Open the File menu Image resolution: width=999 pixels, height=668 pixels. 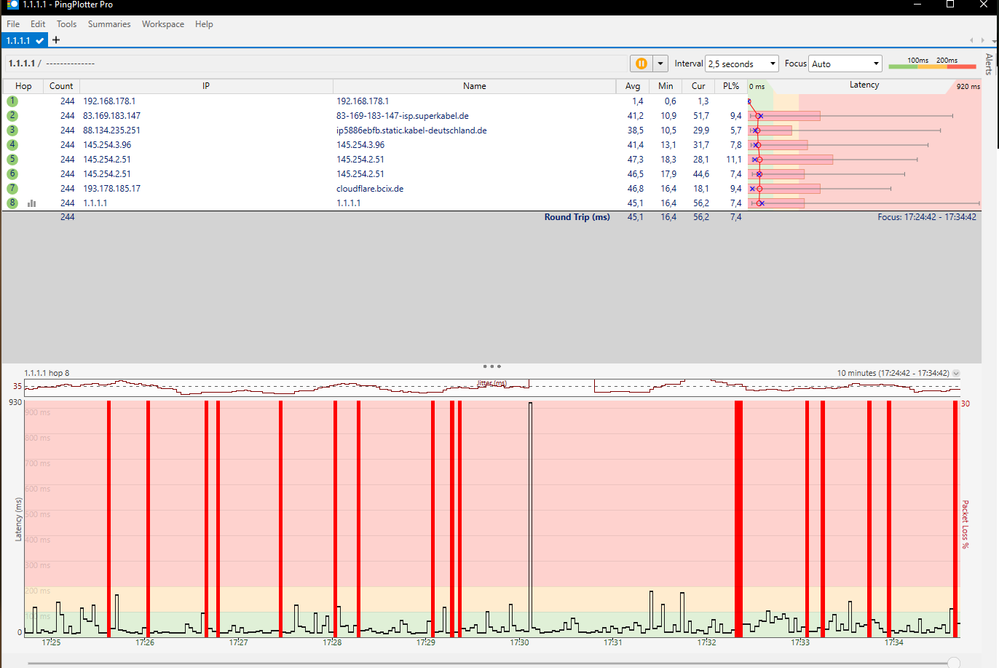[x=13, y=24]
